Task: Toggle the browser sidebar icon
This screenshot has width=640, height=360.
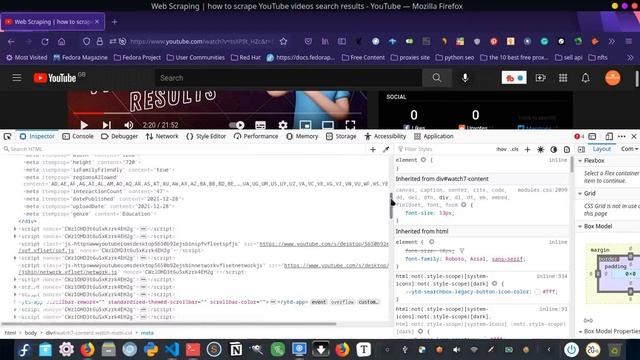Action: tap(342, 41)
